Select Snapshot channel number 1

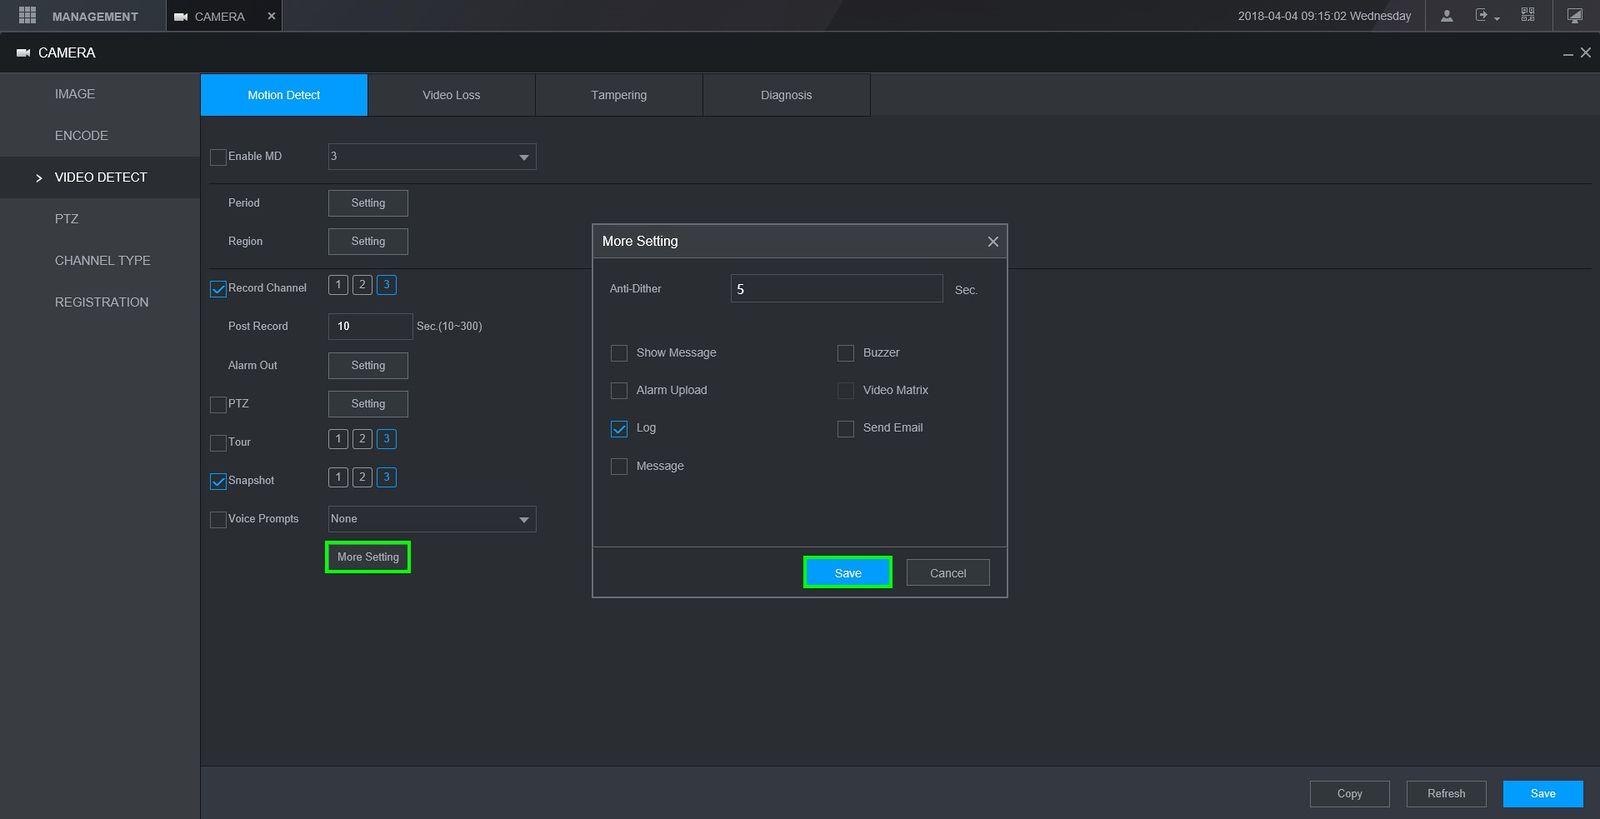click(338, 477)
